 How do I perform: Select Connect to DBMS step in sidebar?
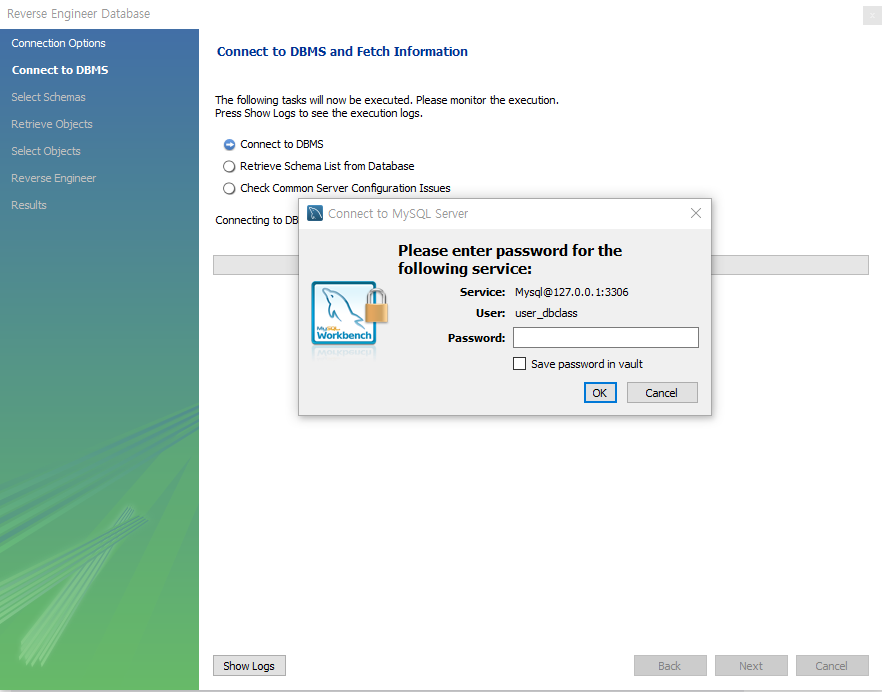point(60,70)
